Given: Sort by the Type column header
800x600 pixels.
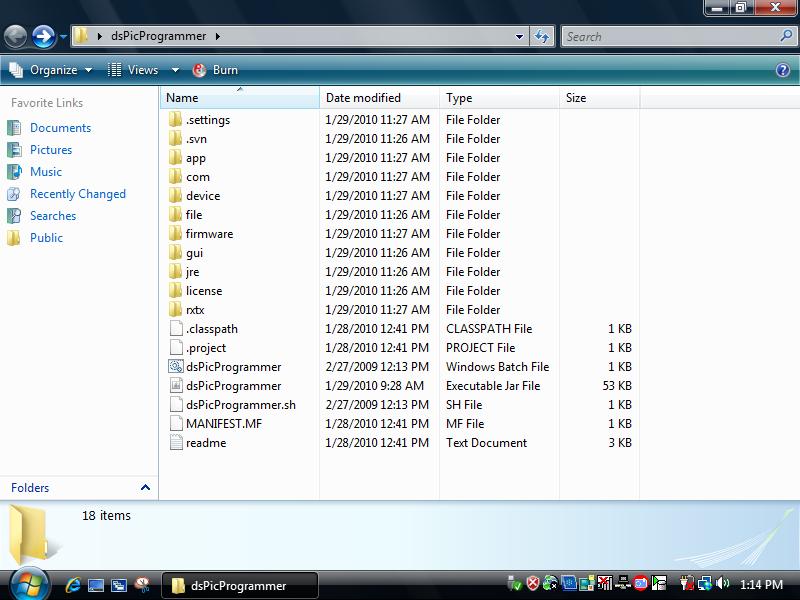Looking at the screenshot, I should (x=459, y=98).
